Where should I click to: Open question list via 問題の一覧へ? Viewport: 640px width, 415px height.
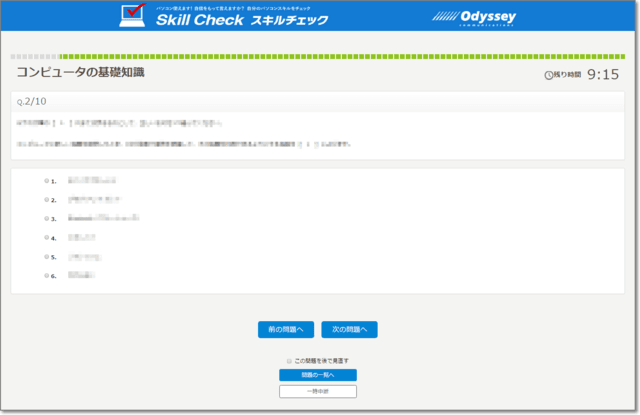318,375
